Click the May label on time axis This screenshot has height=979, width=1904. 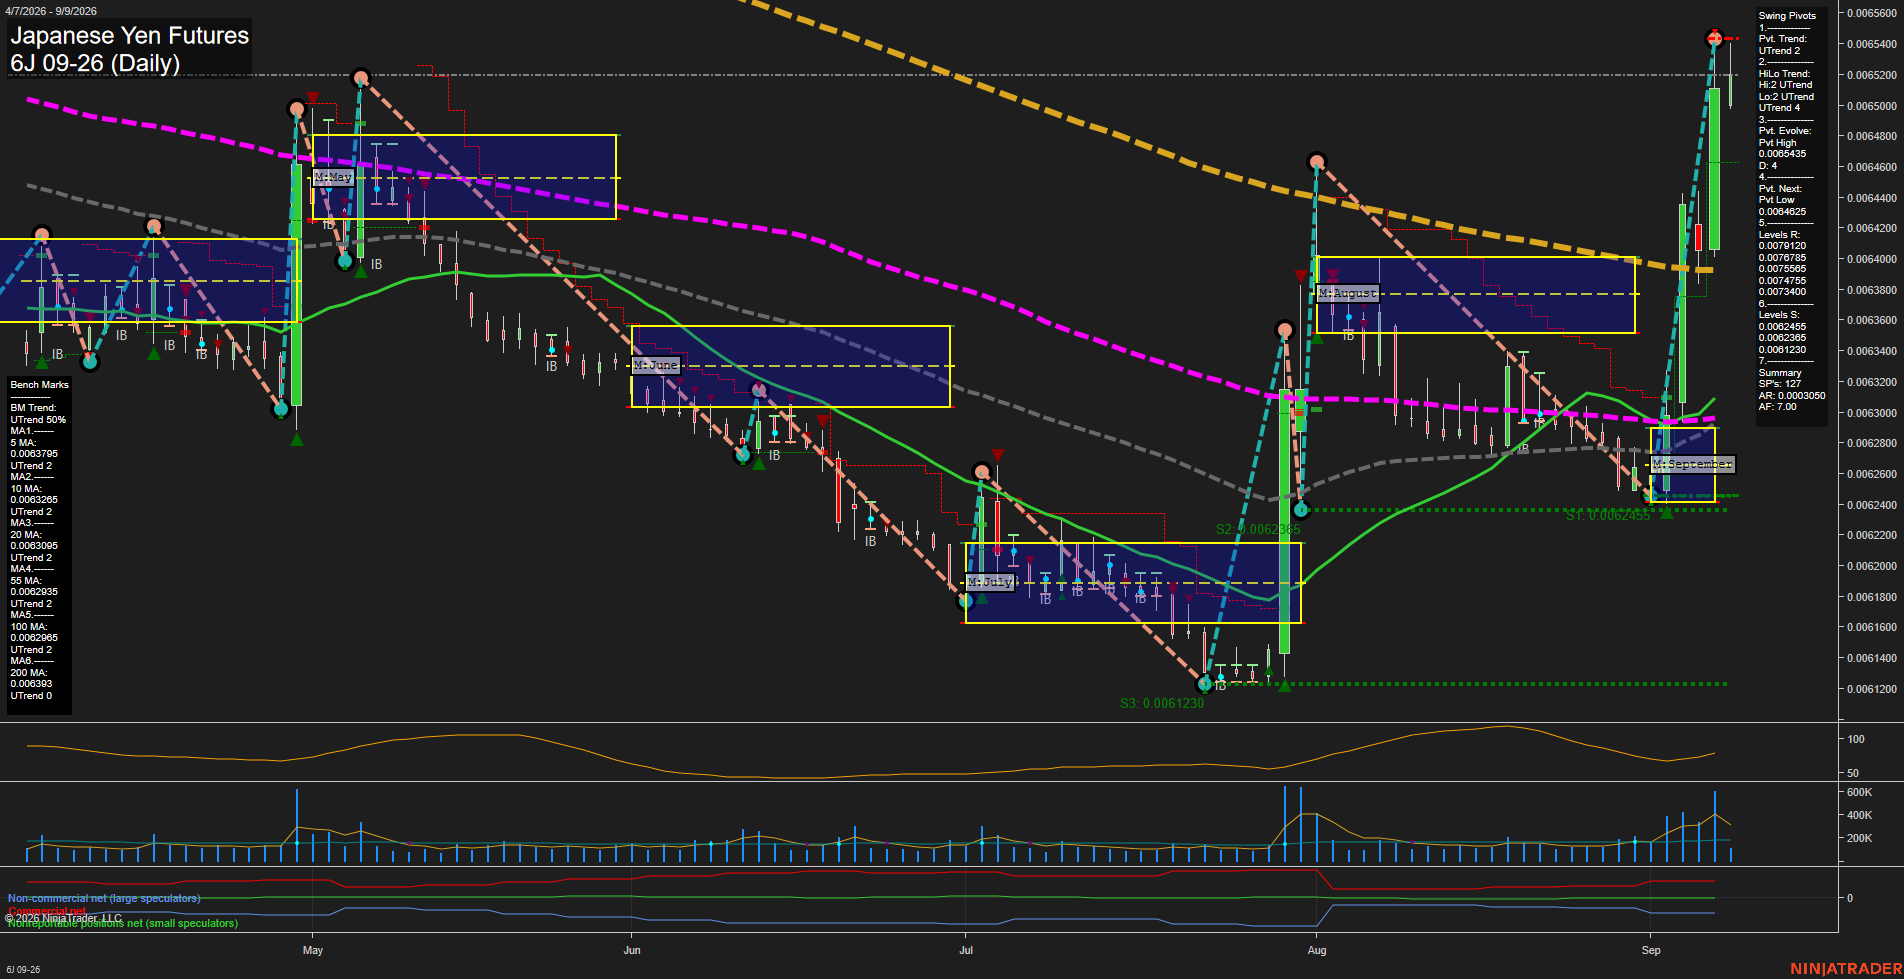(x=313, y=951)
